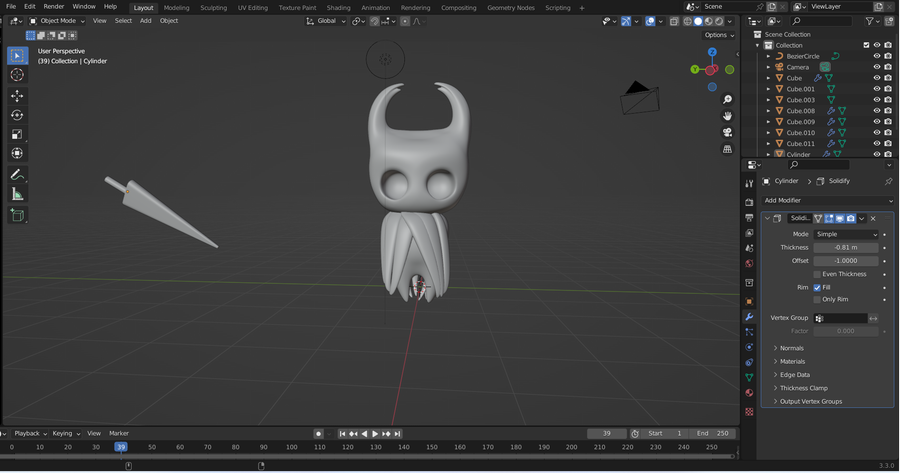Enable Even Thickness checkbox

coord(817,274)
